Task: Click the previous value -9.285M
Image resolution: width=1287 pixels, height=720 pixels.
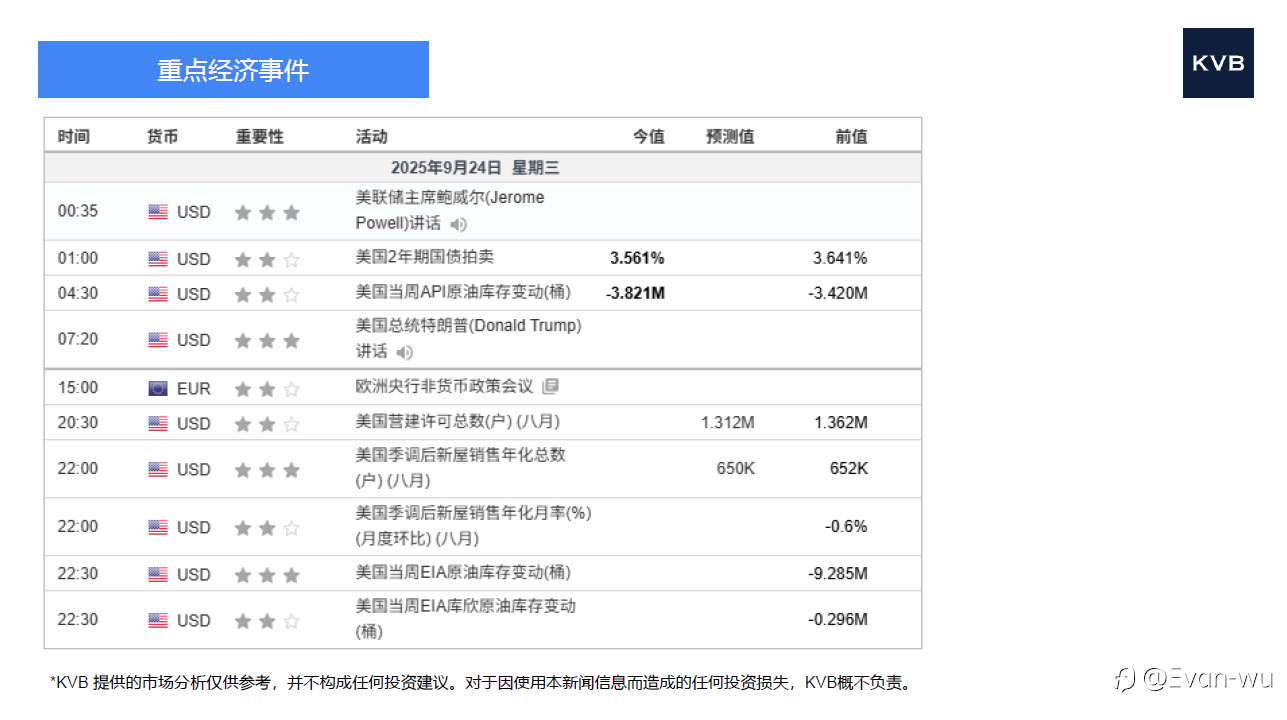Action: [x=838, y=573]
